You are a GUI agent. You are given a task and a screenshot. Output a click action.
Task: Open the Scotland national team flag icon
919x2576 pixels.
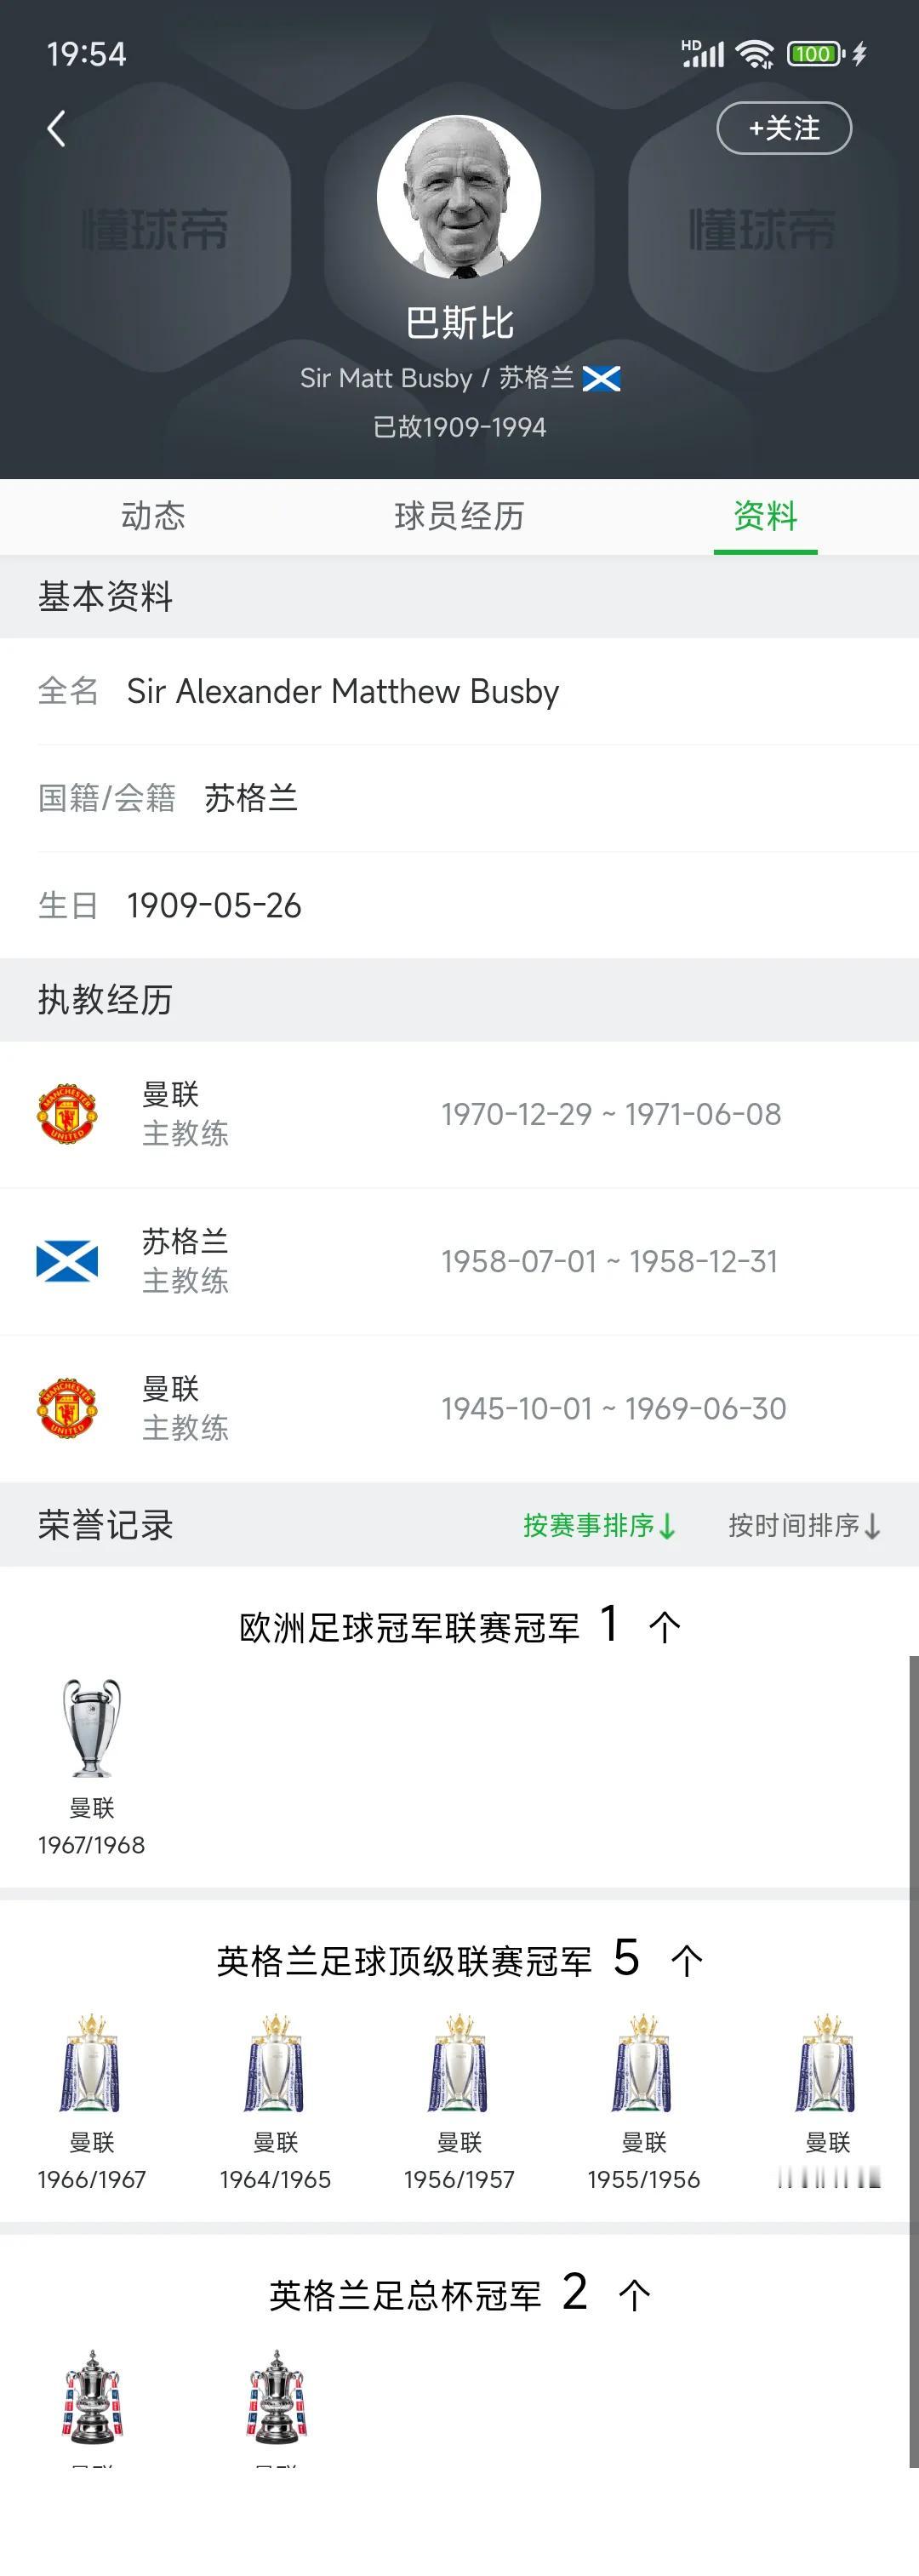67,1261
